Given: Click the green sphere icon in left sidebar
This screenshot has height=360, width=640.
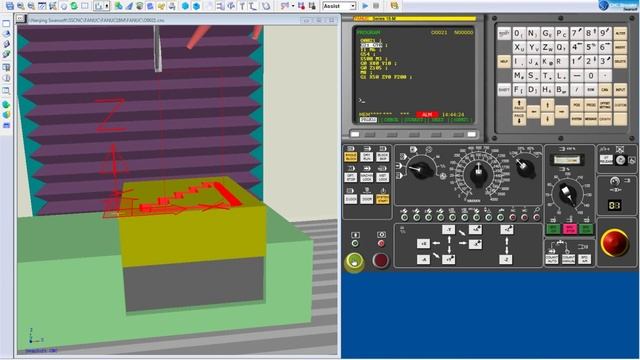Looking at the screenshot, I should pyautogui.click(x=6, y=104).
